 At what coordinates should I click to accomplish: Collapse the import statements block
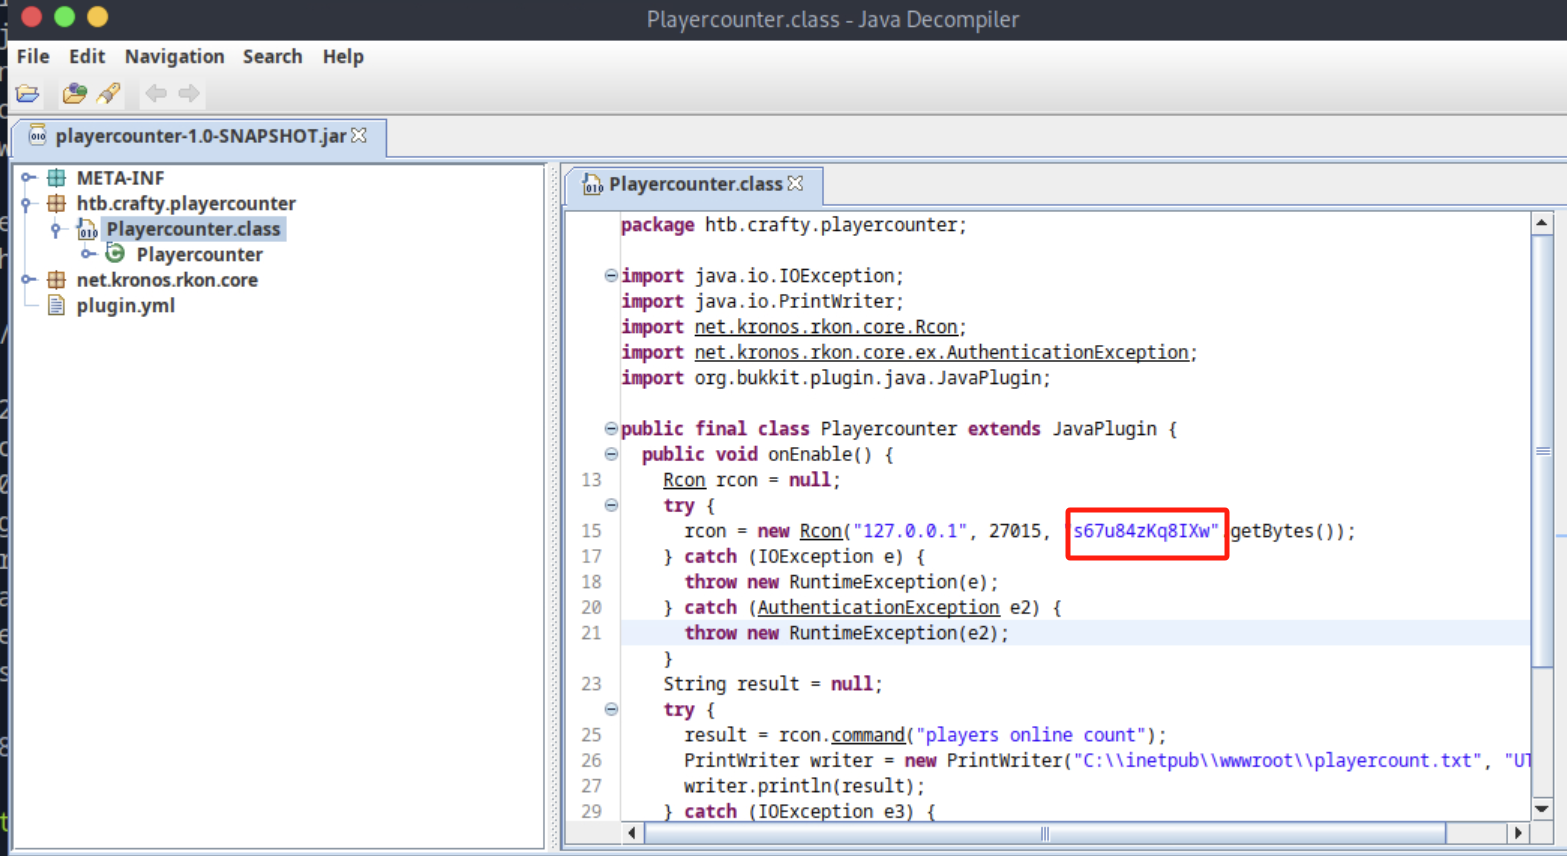click(611, 276)
